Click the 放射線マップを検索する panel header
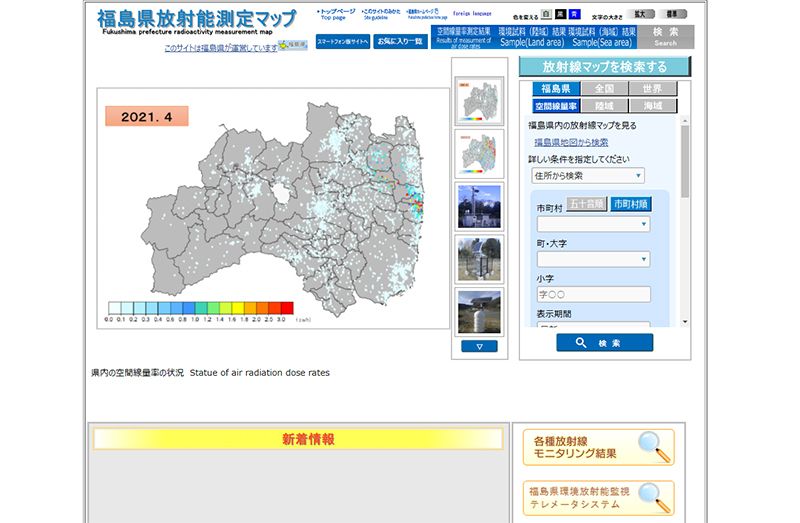Viewport: 800px width, 523px height. pos(605,67)
